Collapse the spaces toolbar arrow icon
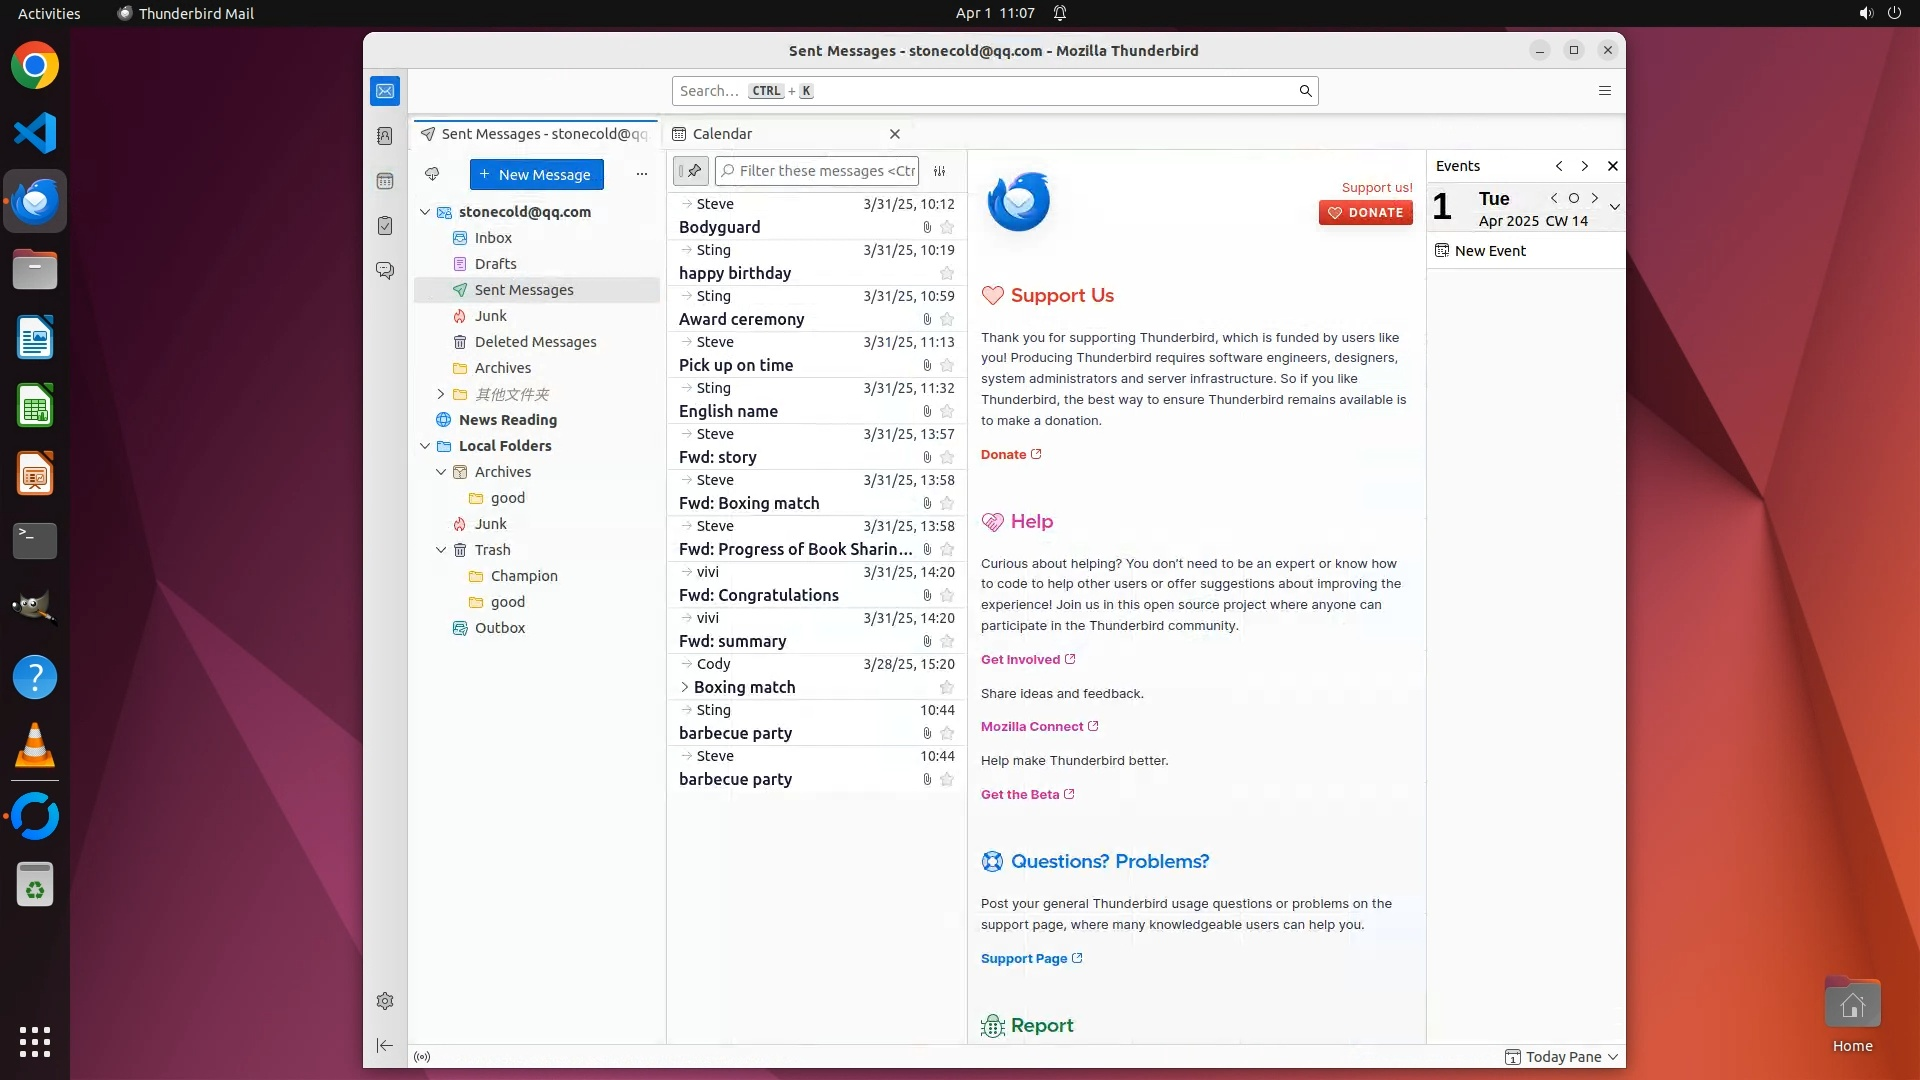1920x1080 pixels. [x=385, y=1045]
